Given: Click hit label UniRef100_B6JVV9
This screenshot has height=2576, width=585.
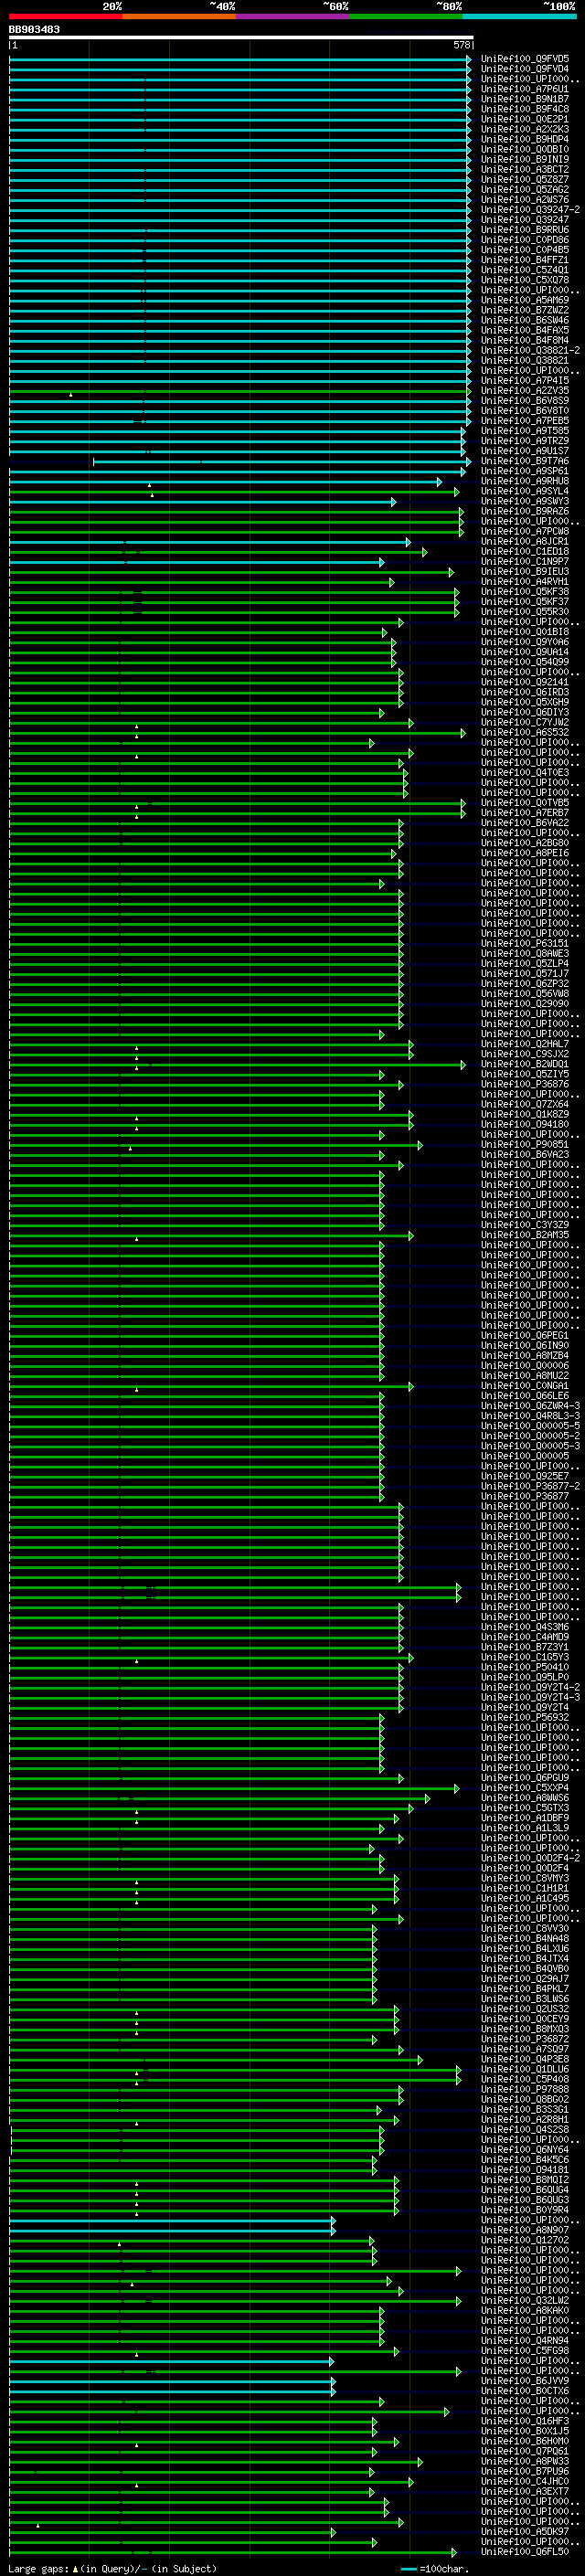Looking at the screenshot, I should click(525, 2380).
